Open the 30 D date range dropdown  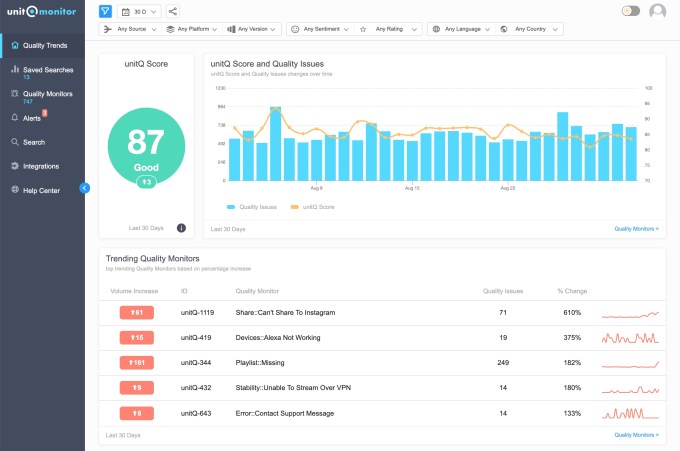pyautogui.click(x=139, y=11)
